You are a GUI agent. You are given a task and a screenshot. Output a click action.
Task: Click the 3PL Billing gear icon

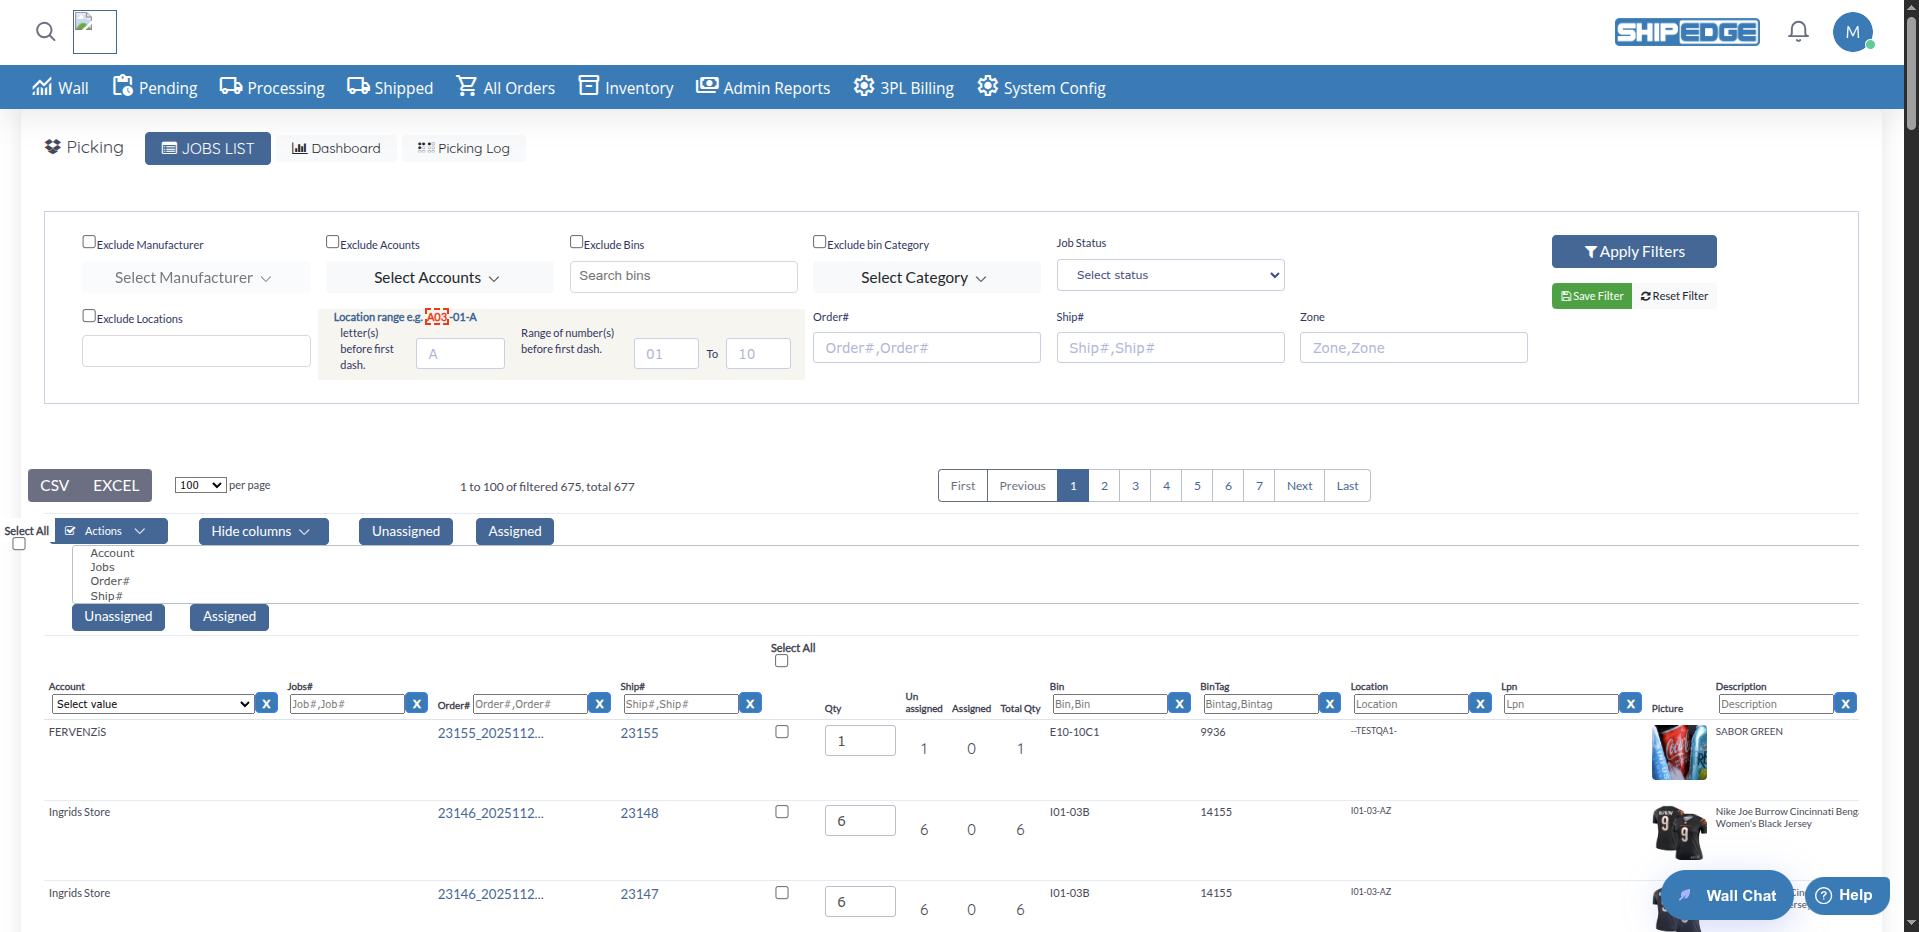click(x=863, y=87)
